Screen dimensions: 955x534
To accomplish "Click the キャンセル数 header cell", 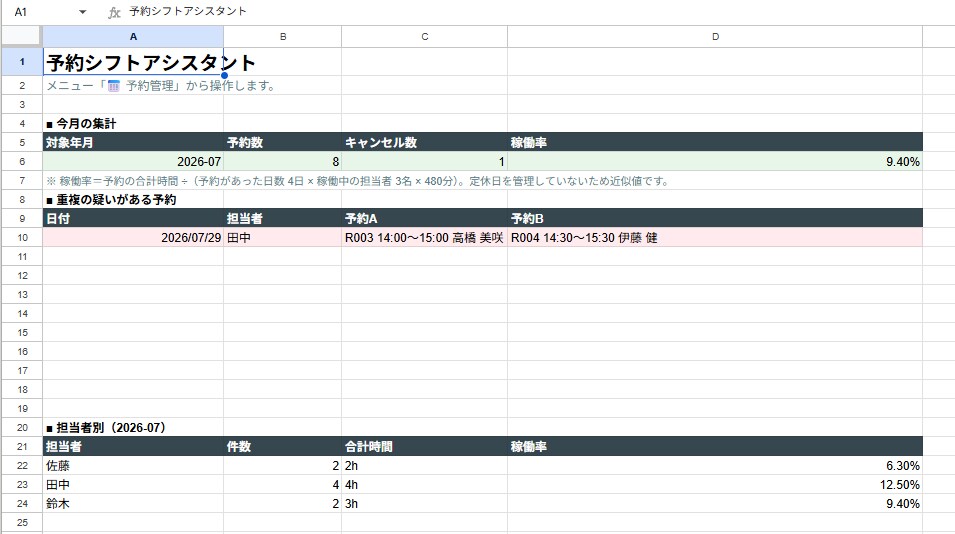I will pyautogui.click(x=425, y=142).
